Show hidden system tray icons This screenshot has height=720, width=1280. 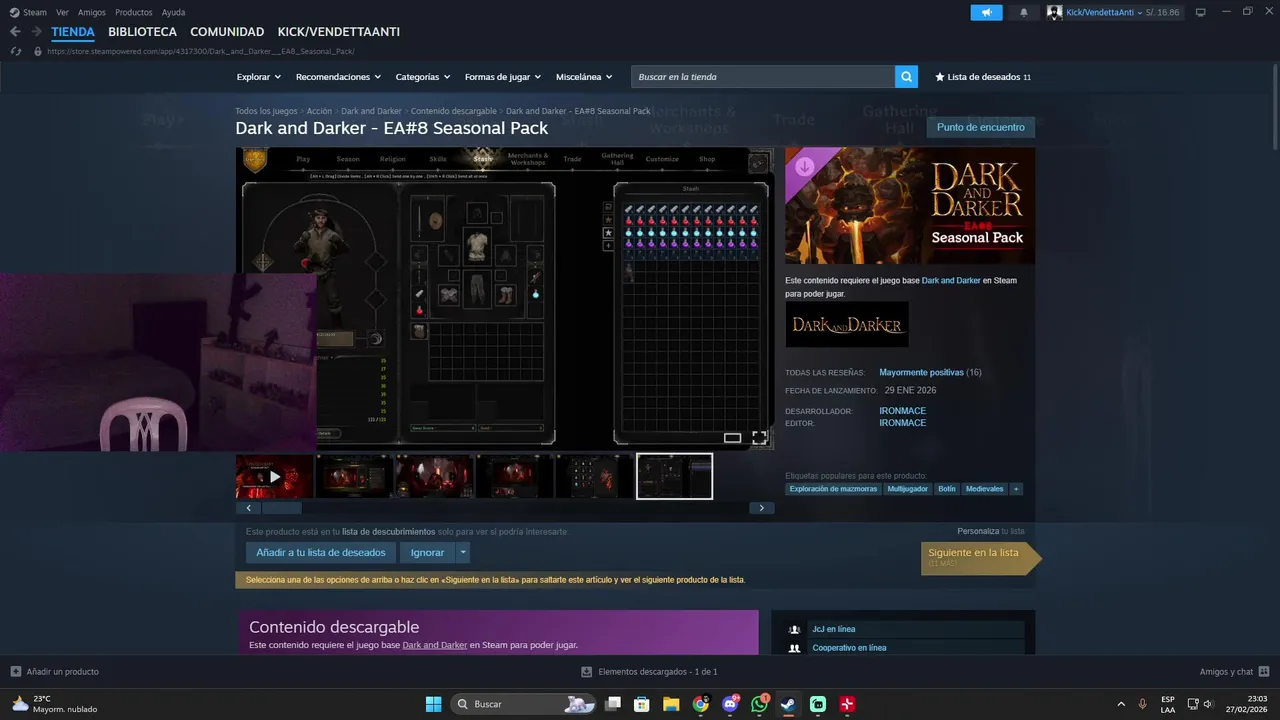point(1120,704)
